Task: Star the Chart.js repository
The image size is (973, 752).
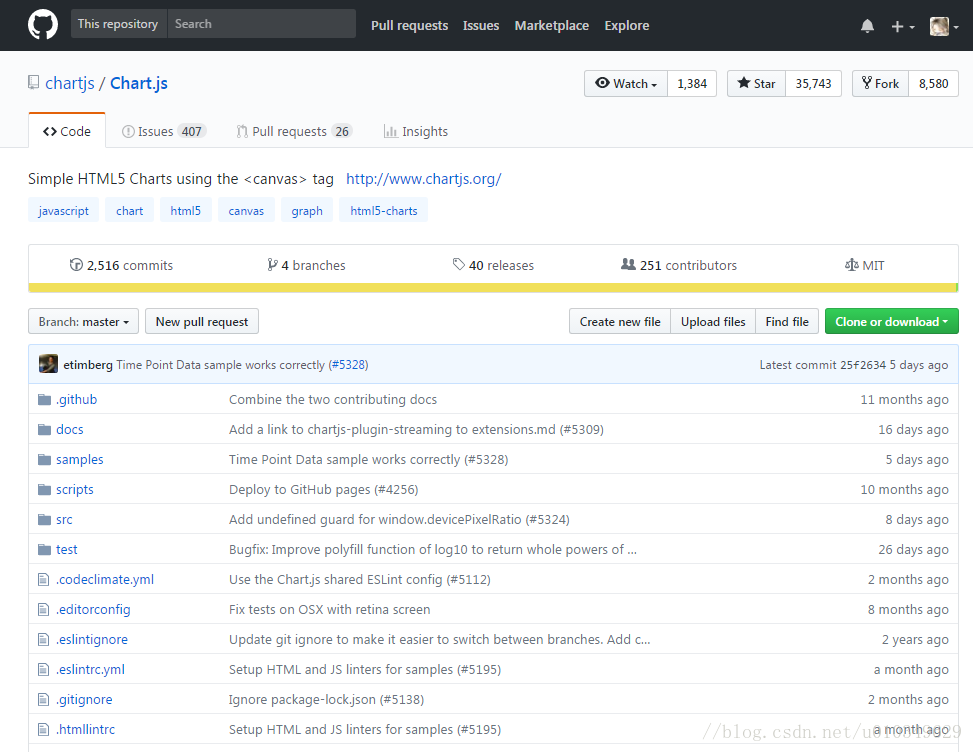Action: [x=756, y=84]
